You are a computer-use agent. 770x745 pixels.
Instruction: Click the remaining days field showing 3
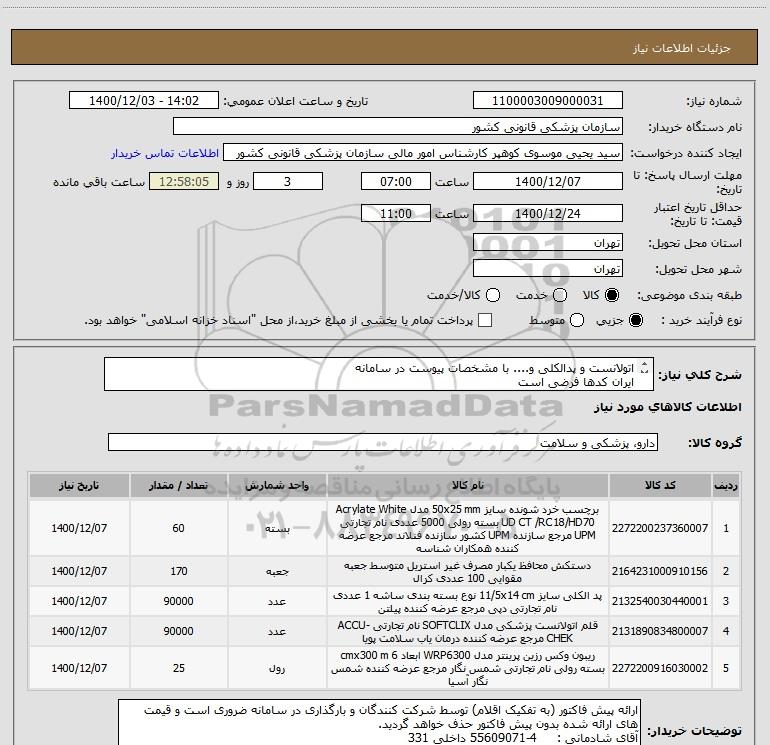[x=288, y=181]
